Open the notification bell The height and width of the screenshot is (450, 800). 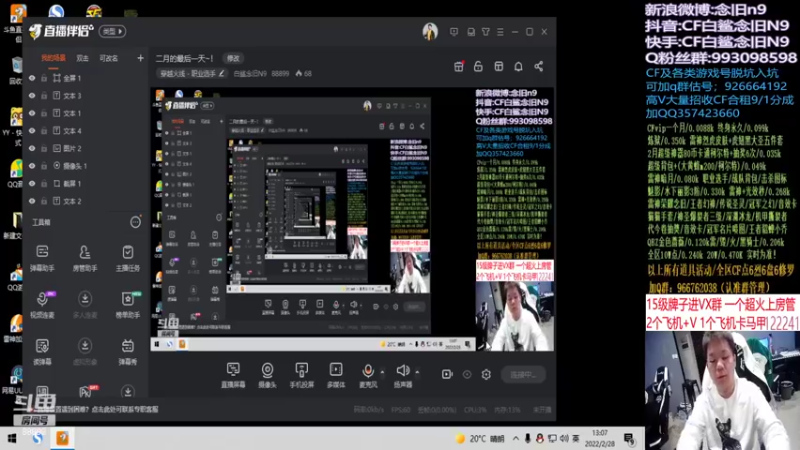(518, 66)
